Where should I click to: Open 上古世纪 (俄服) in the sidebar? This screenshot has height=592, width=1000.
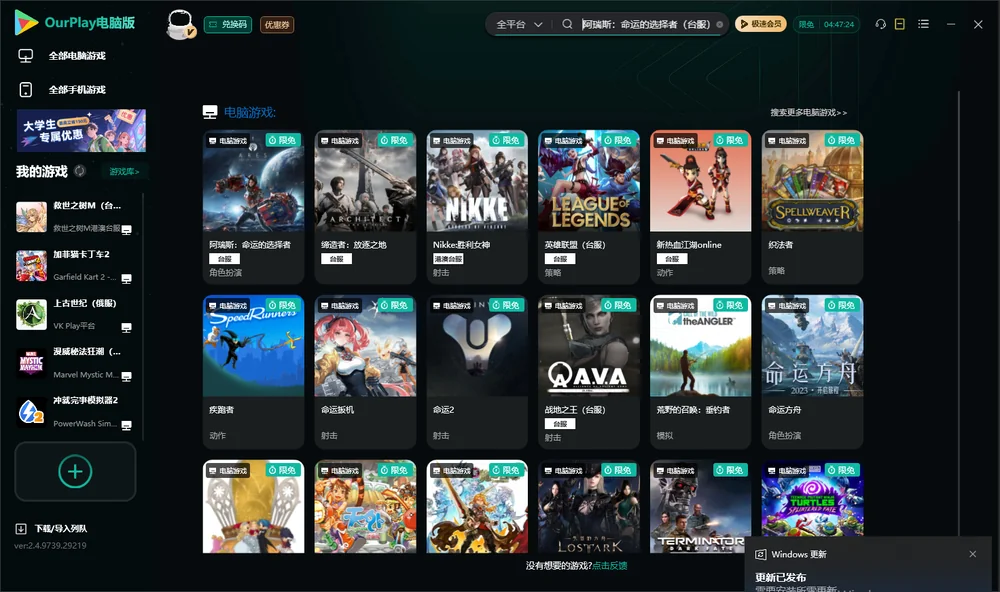(74, 314)
